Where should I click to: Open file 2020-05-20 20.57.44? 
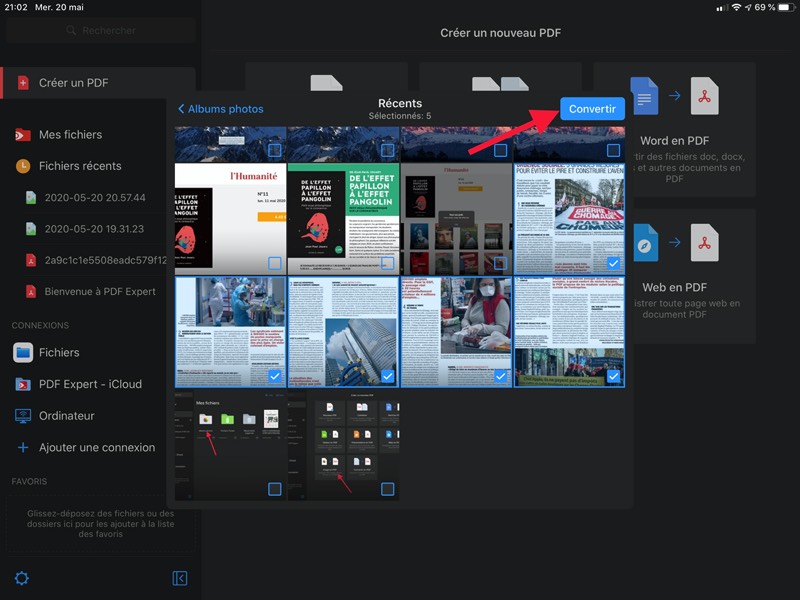(x=95, y=198)
